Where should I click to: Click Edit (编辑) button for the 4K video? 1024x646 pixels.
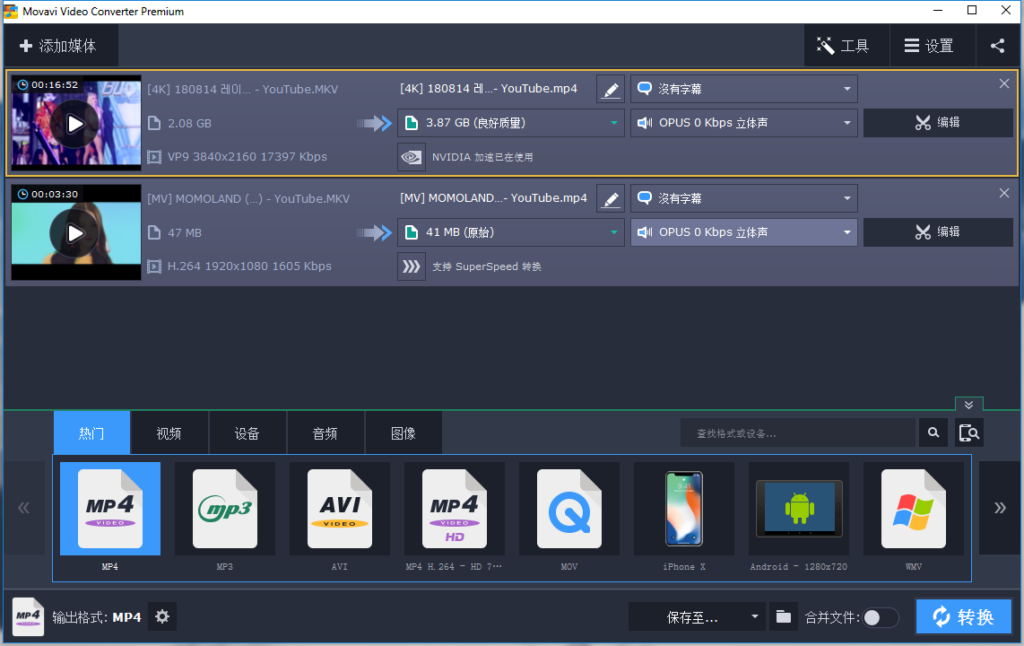click(x=938, y=123)
